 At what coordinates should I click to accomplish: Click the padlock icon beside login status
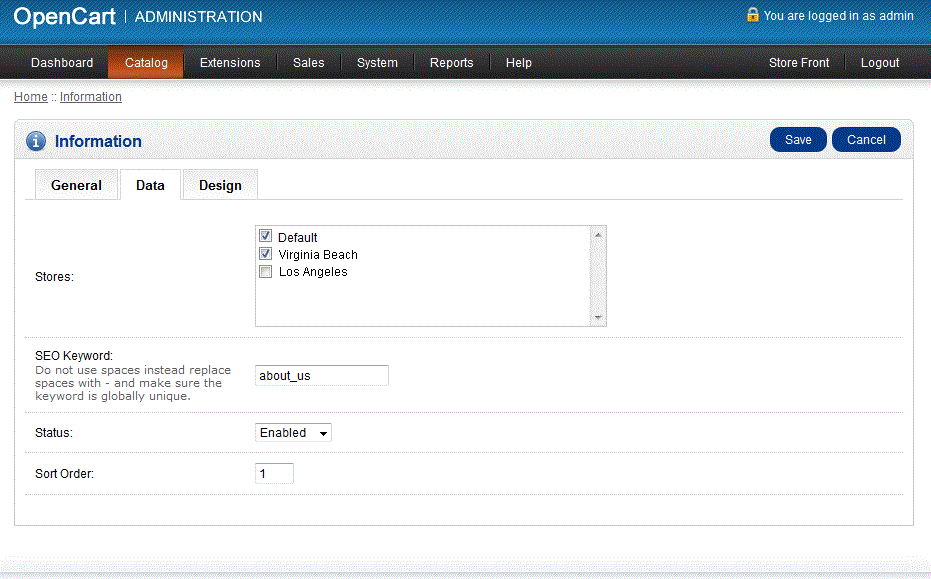point(753,15)
